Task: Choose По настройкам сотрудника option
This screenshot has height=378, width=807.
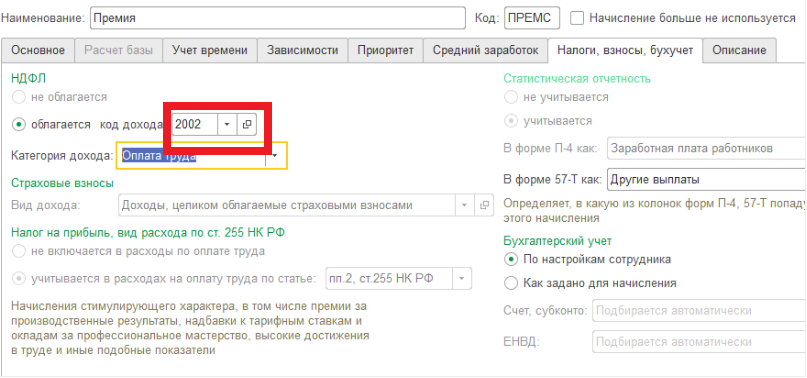Action: coord(511,259)
